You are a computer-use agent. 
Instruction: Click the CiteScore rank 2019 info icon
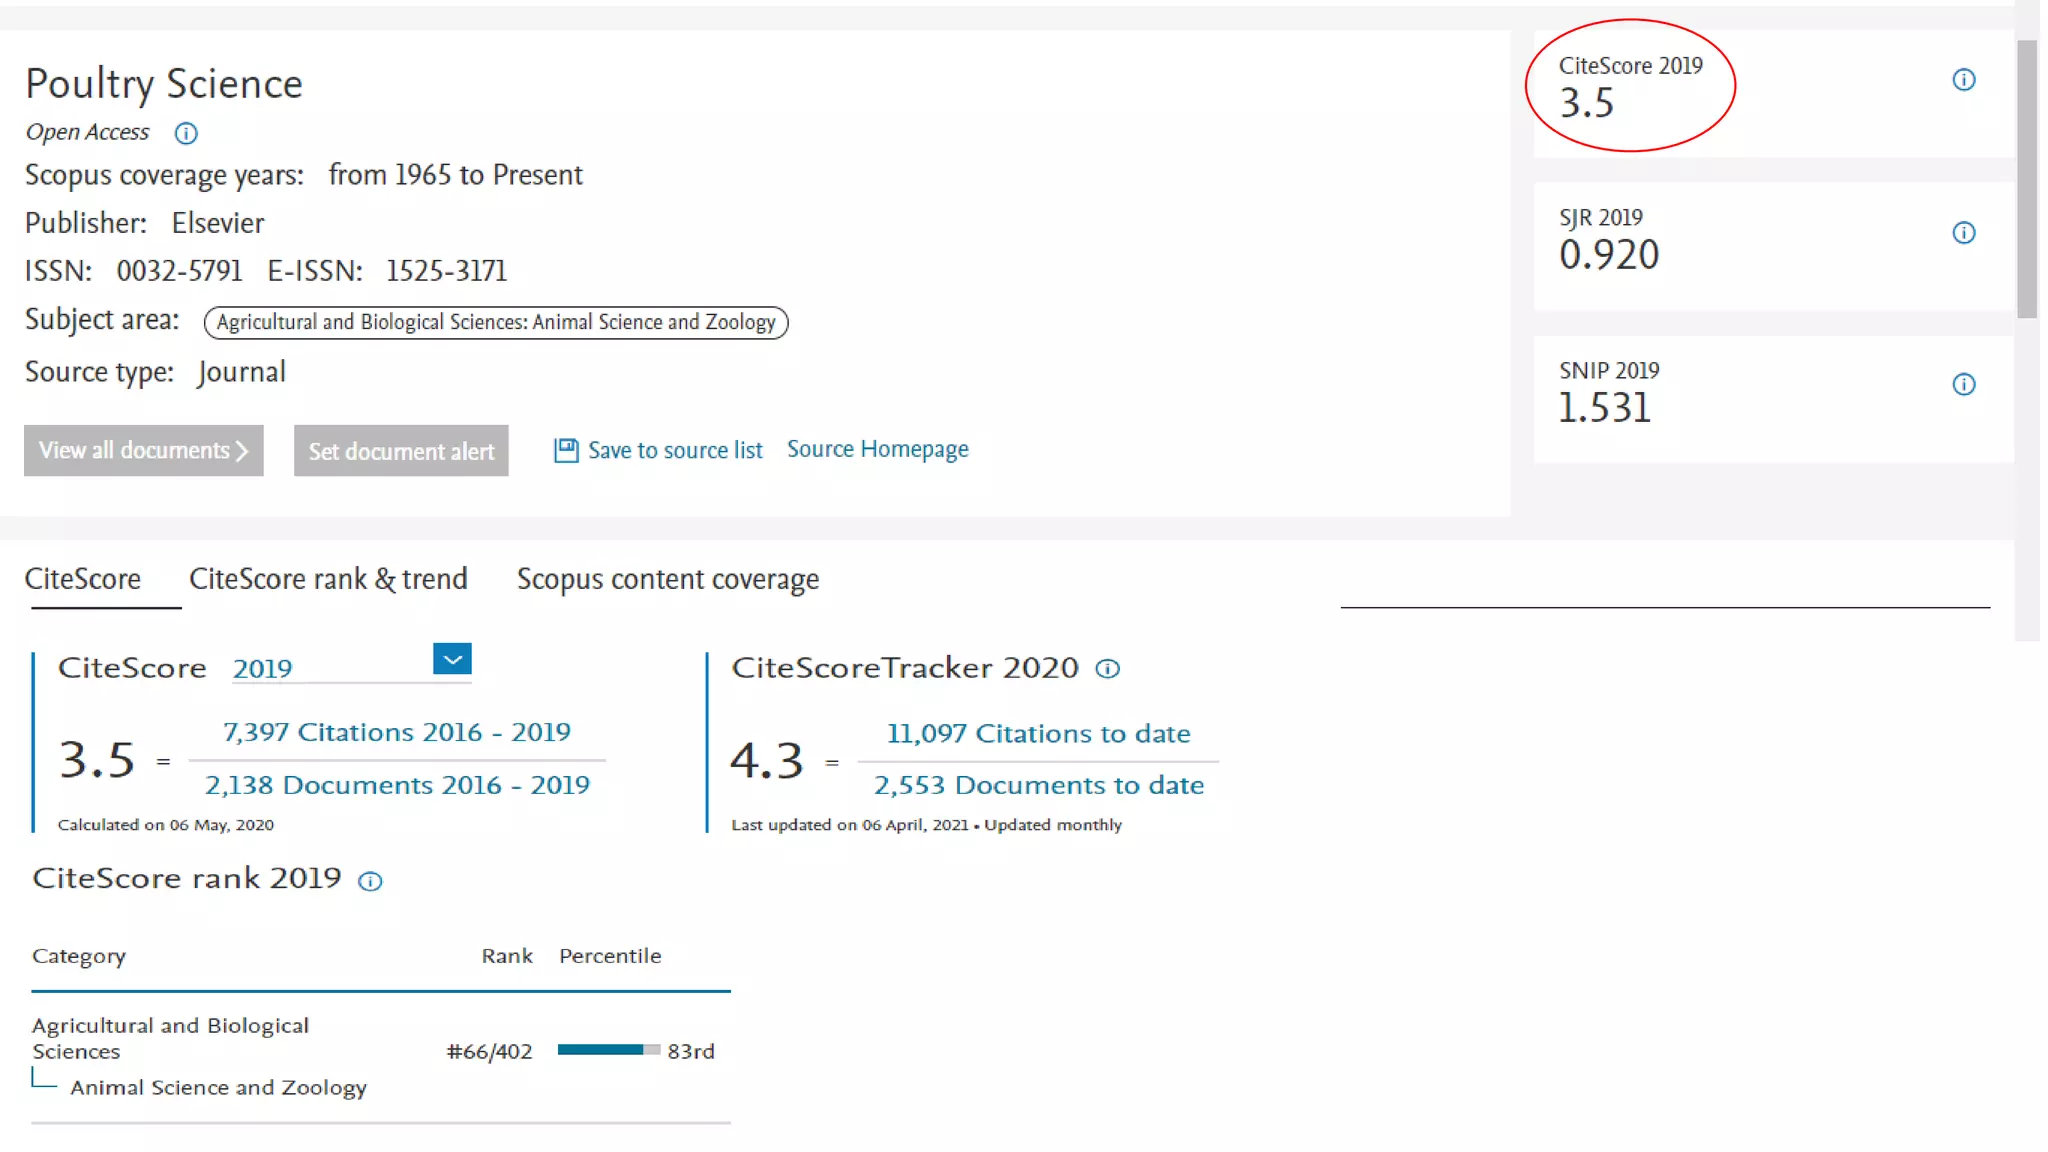coord(370,881)
